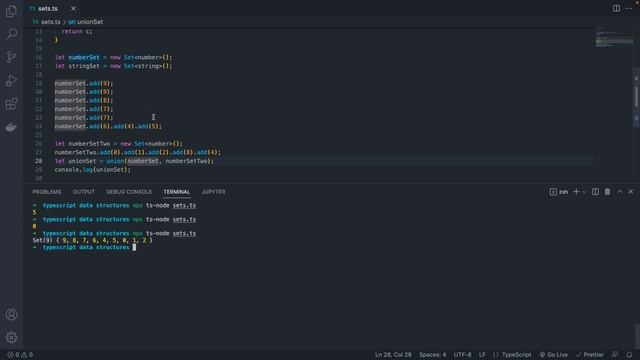This screenshot has width=640, height=360.
Task: Start Go Live server
Action: pos(553,355)
